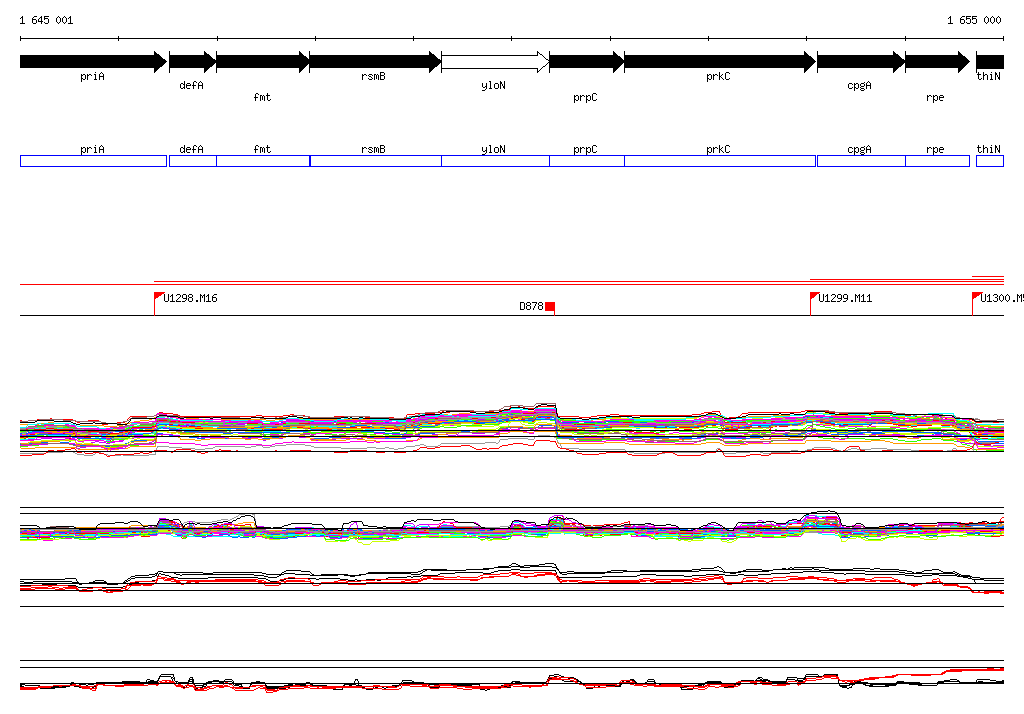The image size is (1024, 714).
Task: Select the blue prpC annotation box
Action: 586,161
